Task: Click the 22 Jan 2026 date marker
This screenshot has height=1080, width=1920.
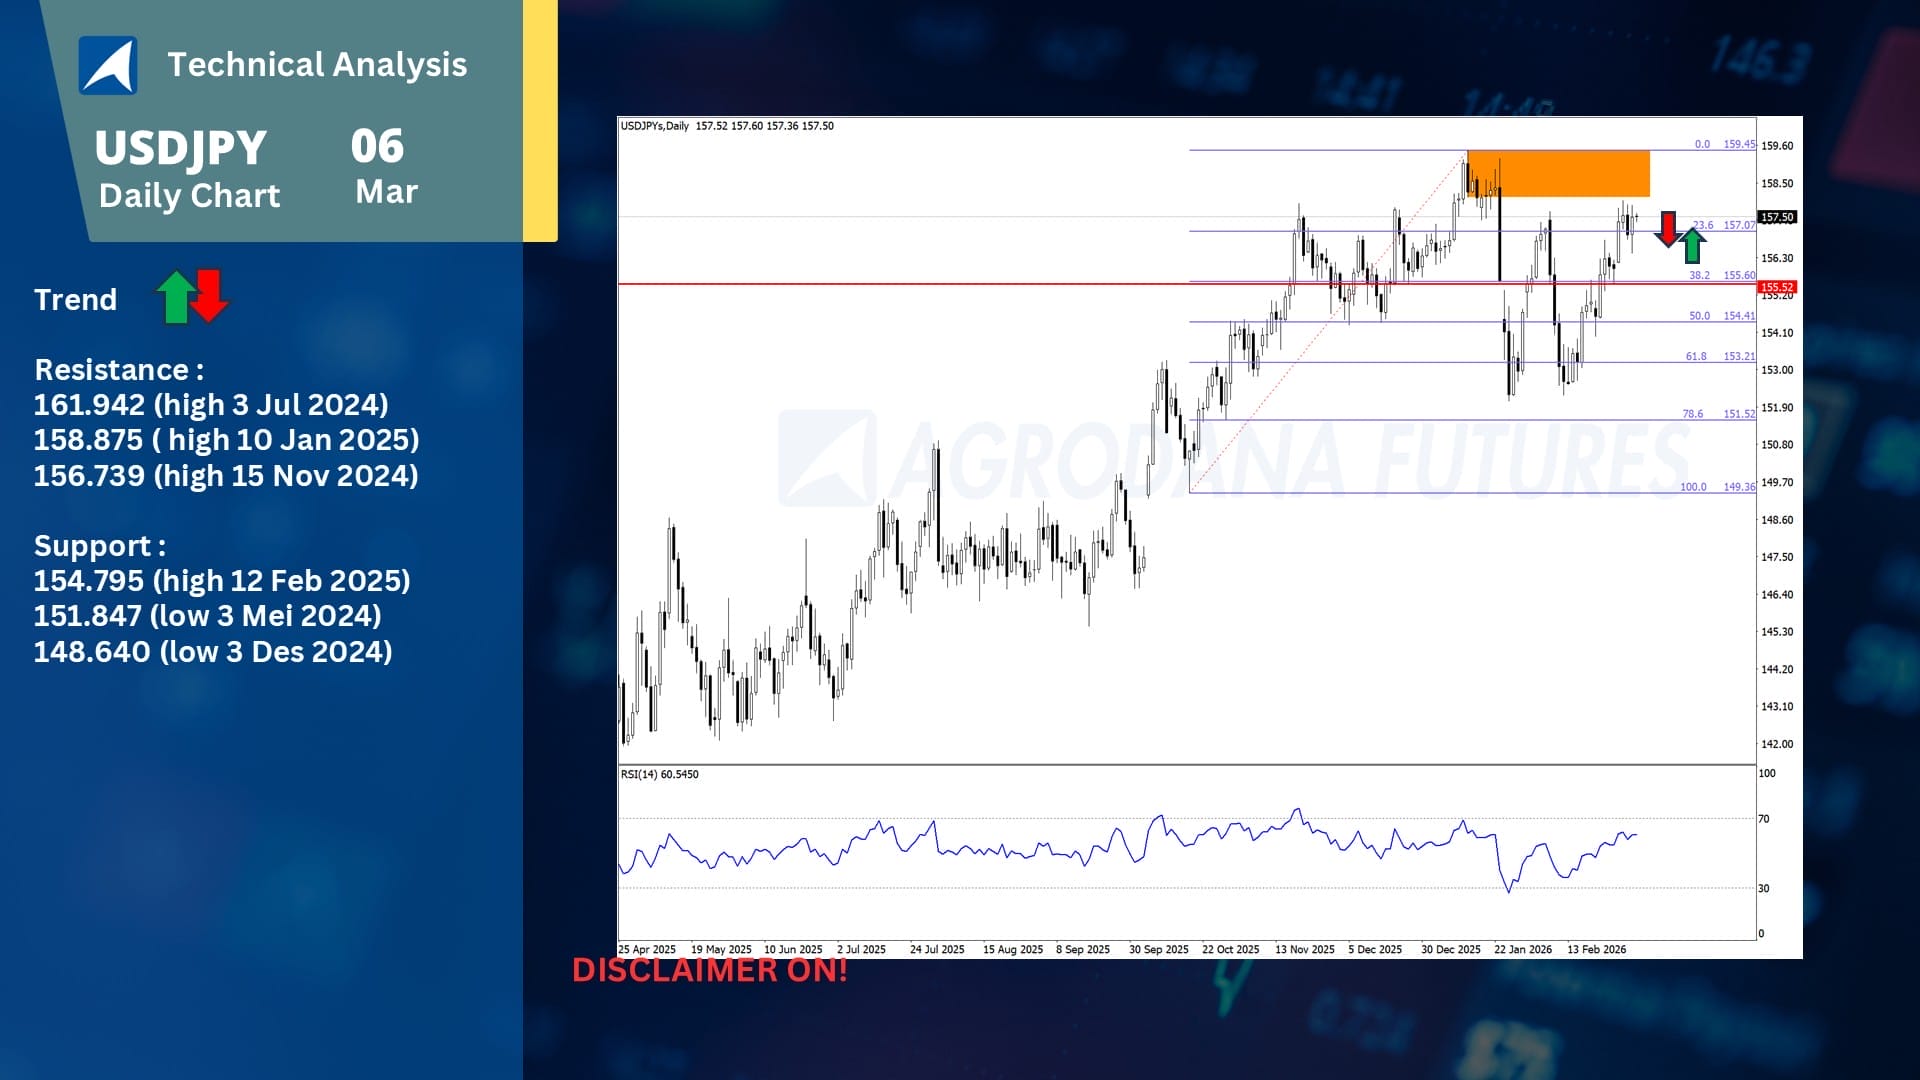Action: 1522,949
